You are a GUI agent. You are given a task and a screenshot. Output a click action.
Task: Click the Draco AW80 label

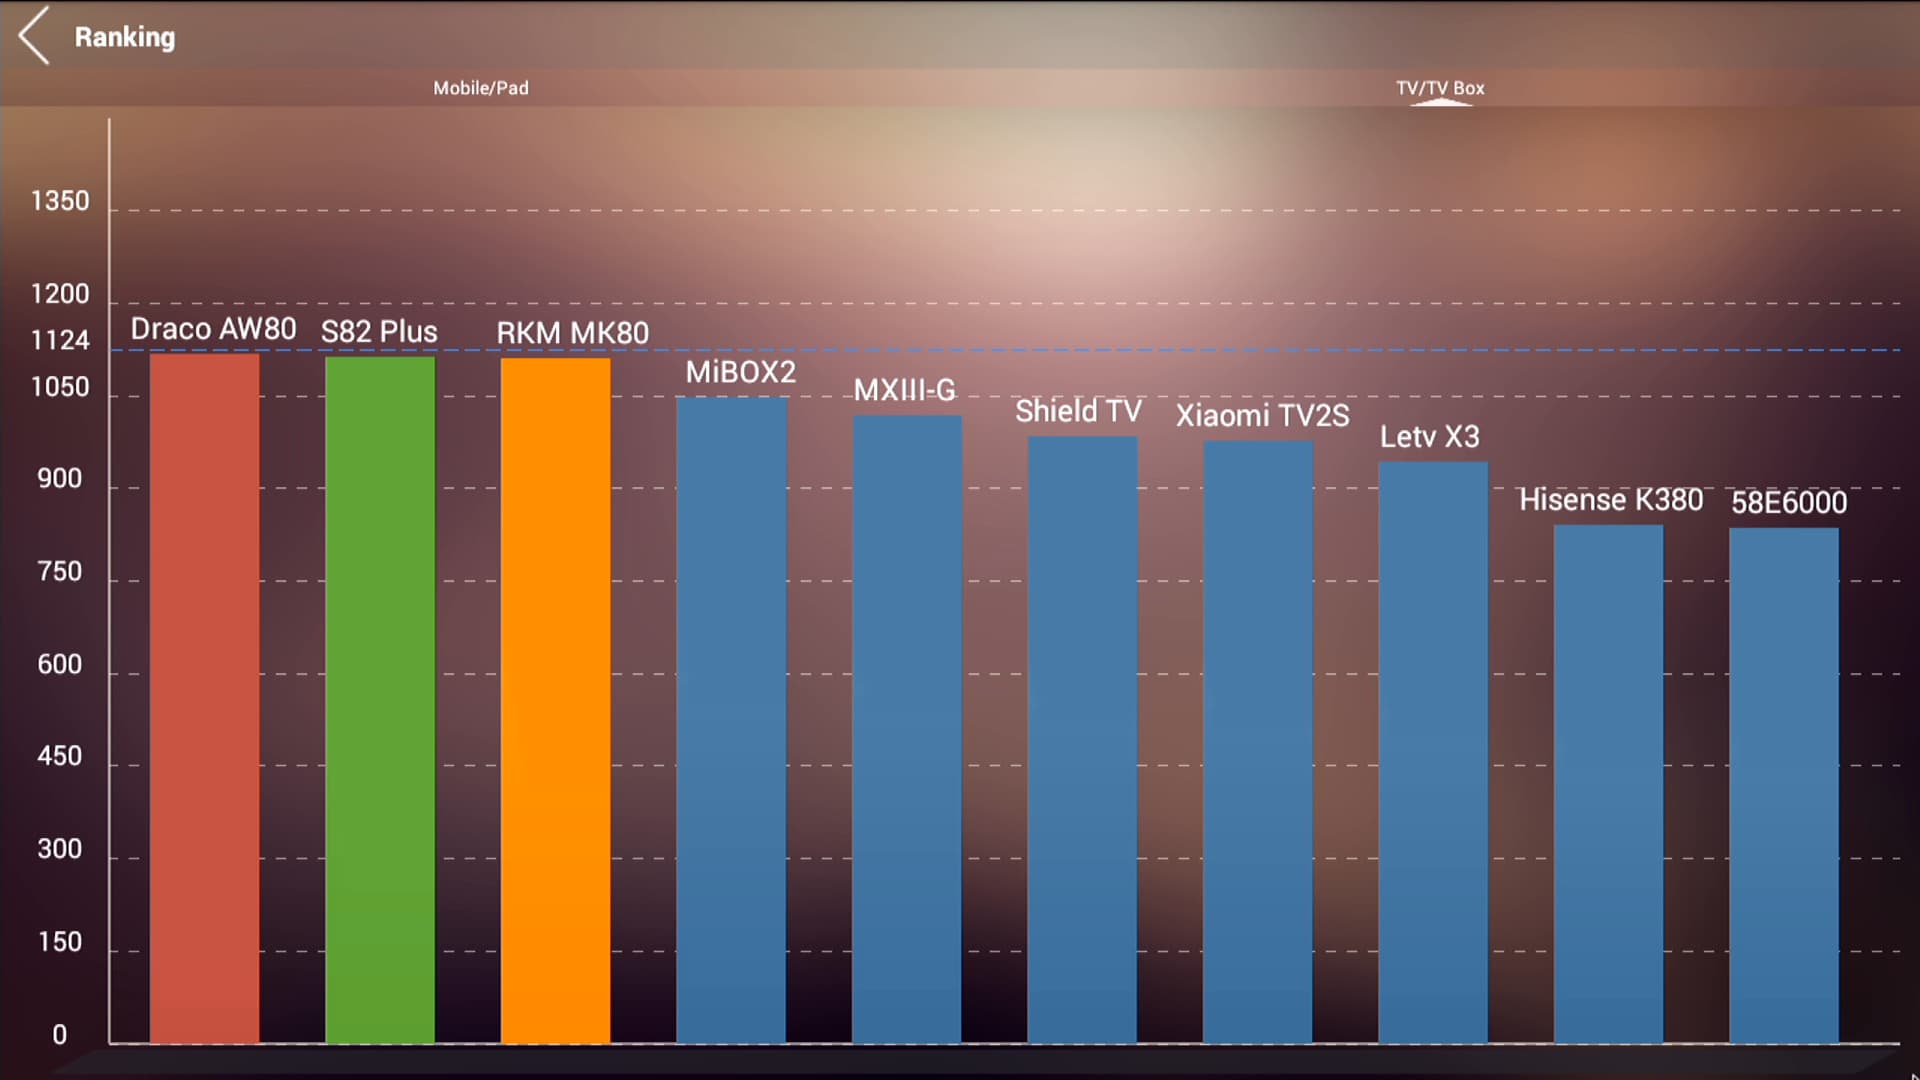point(213,329)
